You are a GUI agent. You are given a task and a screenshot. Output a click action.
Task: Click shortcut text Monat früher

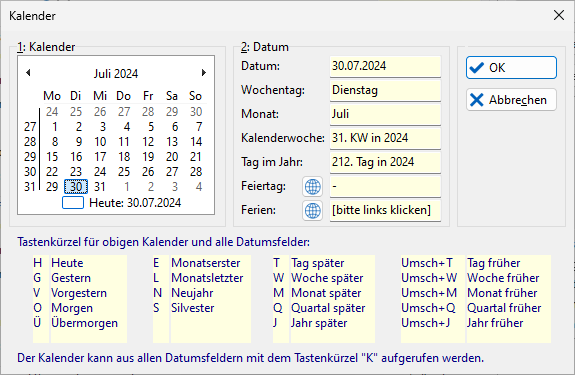pos(502,293)
